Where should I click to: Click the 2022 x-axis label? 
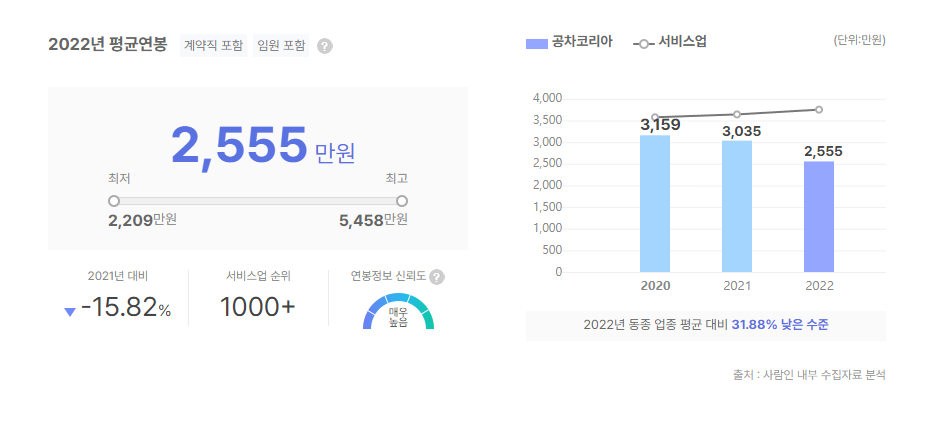coord(819,286)
